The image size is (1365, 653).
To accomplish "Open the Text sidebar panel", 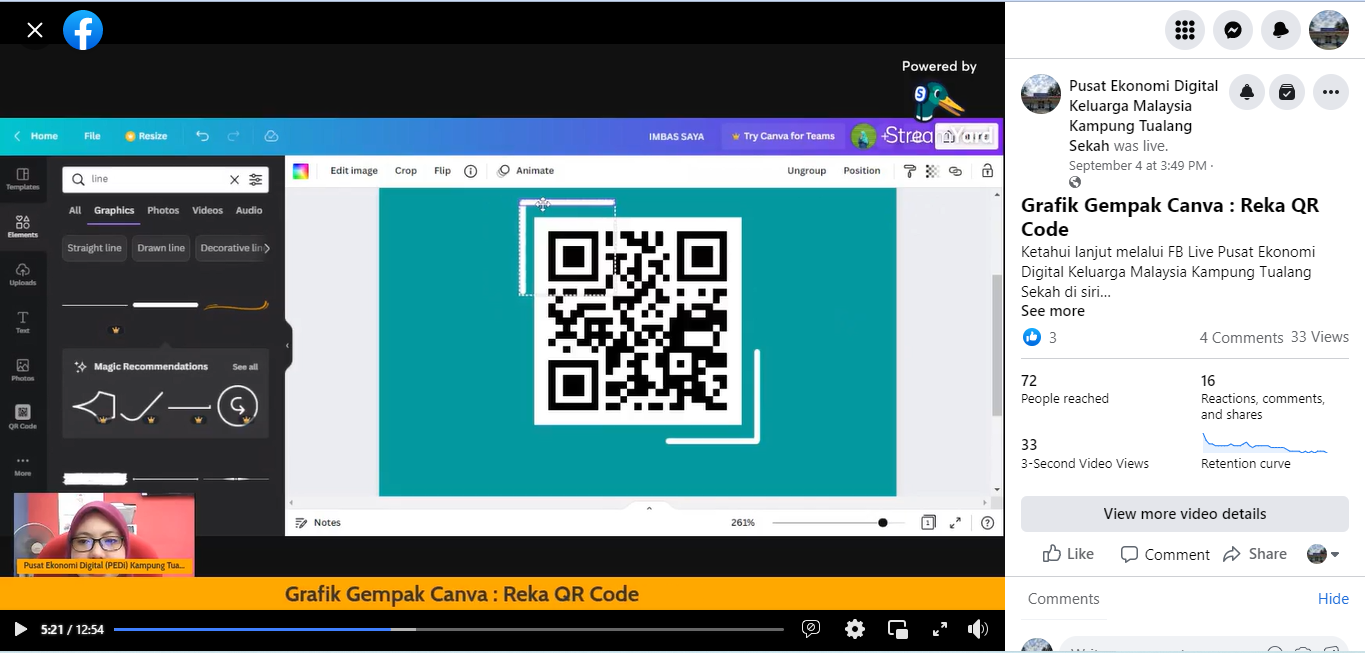I will click(x=23, y=321).
